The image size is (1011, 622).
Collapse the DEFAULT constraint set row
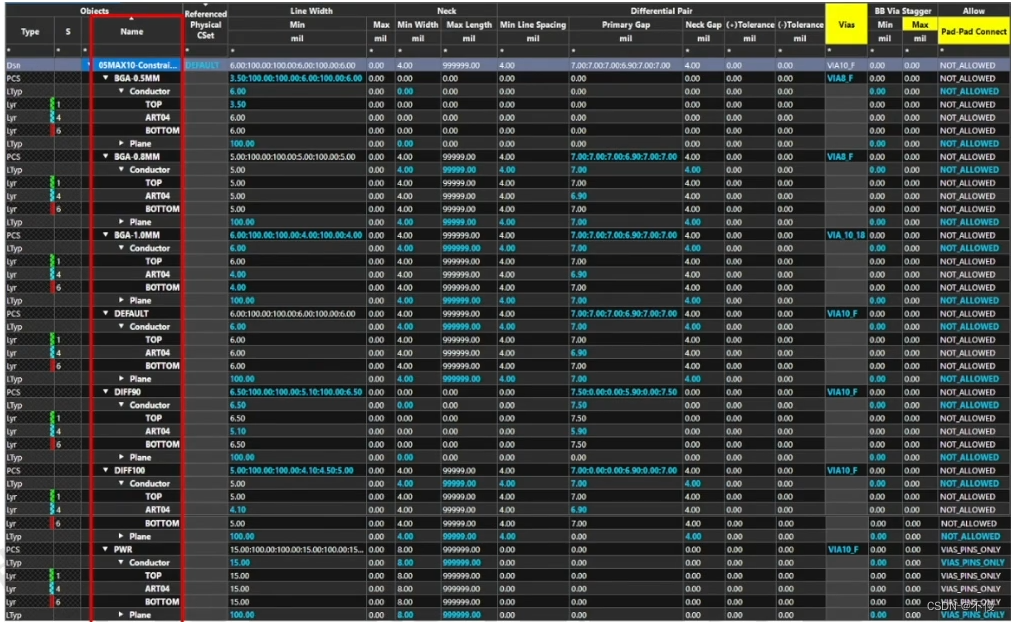(x=106, y=313)
